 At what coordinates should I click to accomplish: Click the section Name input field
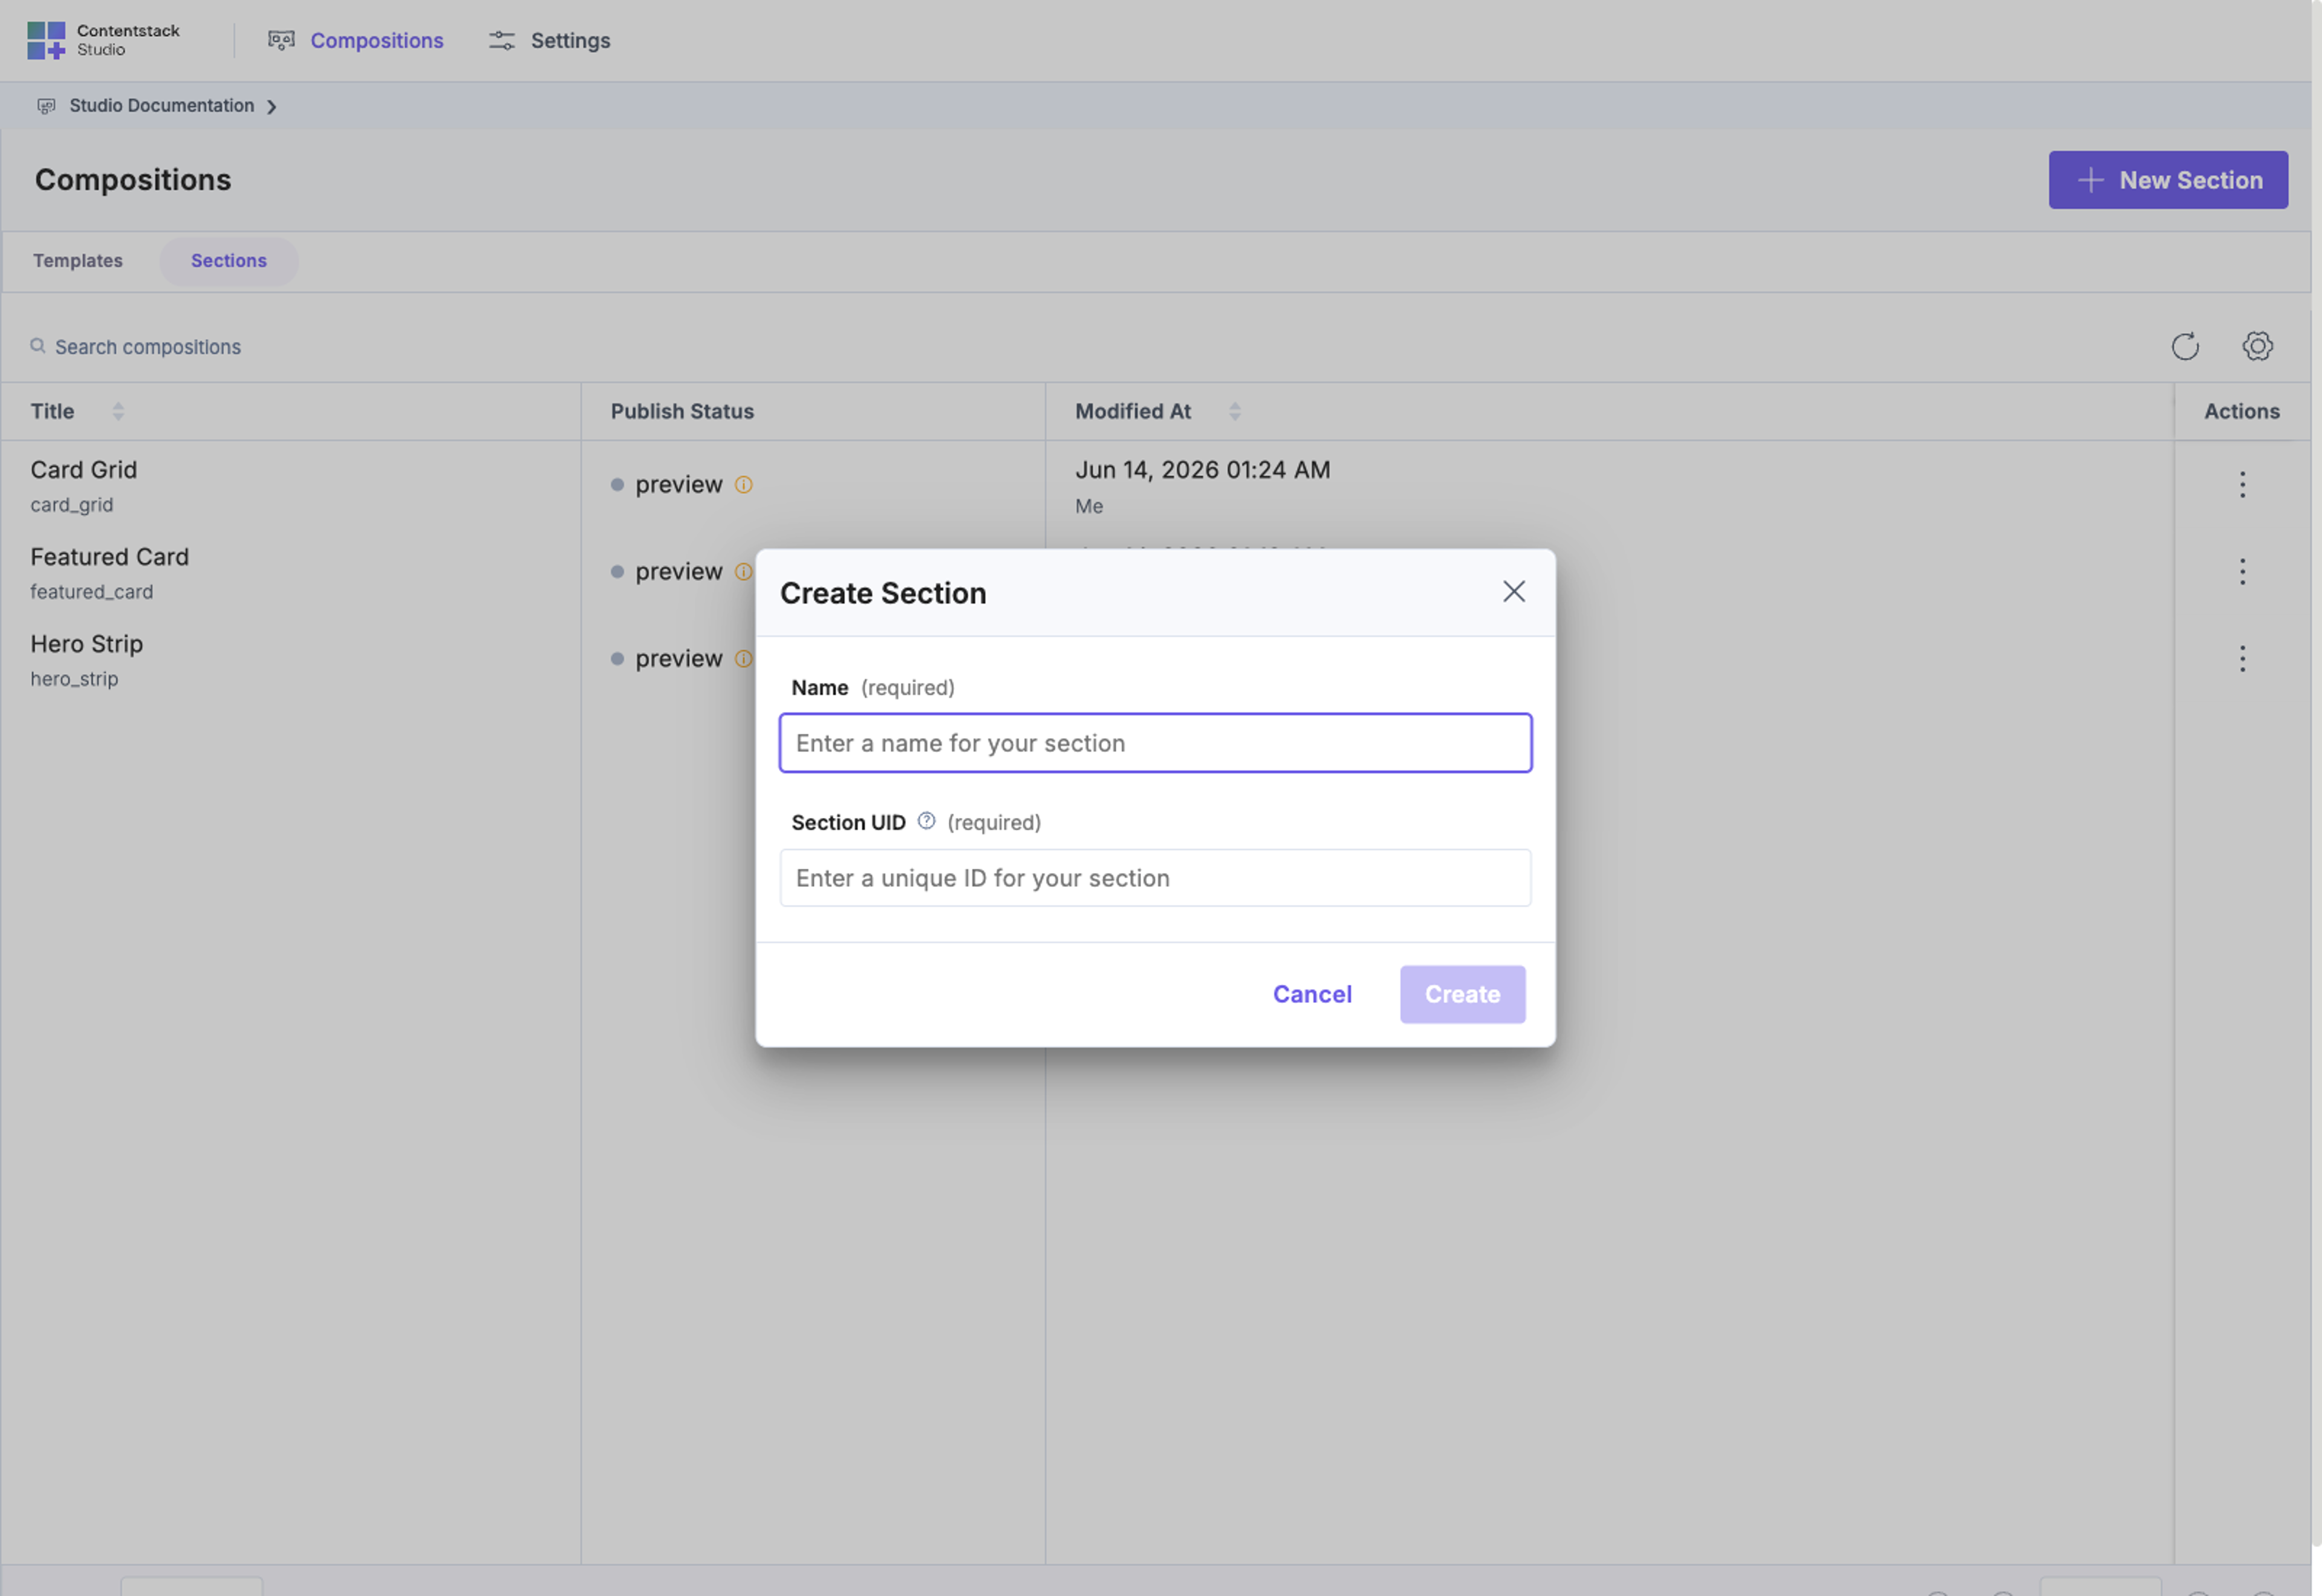click(1155, 742)
